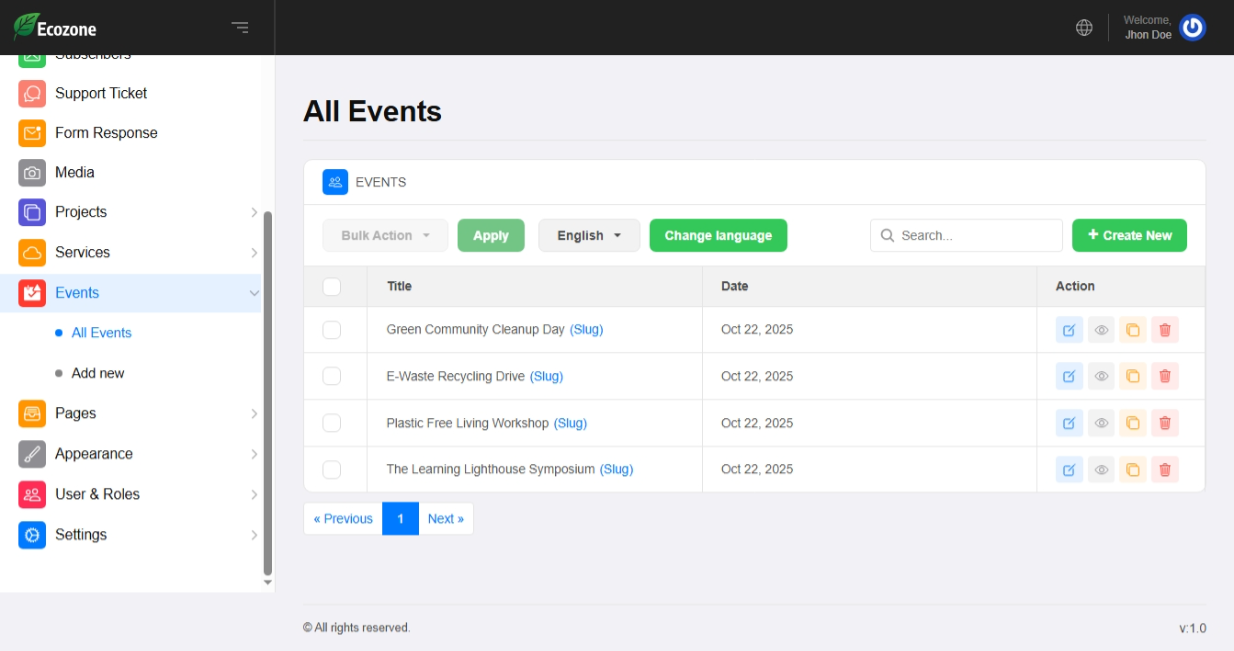Open the Form Response menu item
The width and height of the screenshot is (1234, 651).
[106, 133]
